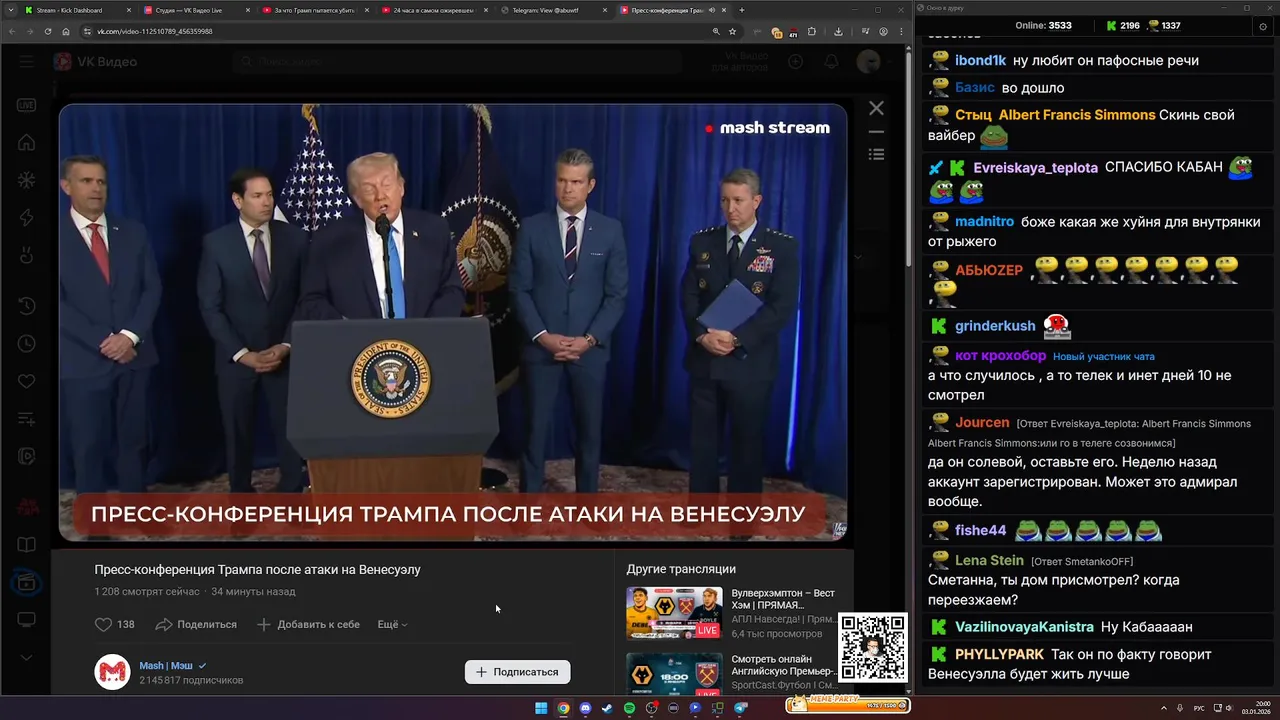Open Windows Start menu

pos(541,708)
